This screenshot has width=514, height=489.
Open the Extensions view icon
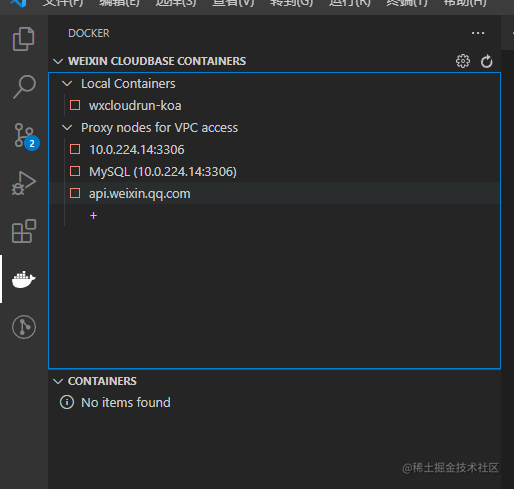(x=24, y=231)
